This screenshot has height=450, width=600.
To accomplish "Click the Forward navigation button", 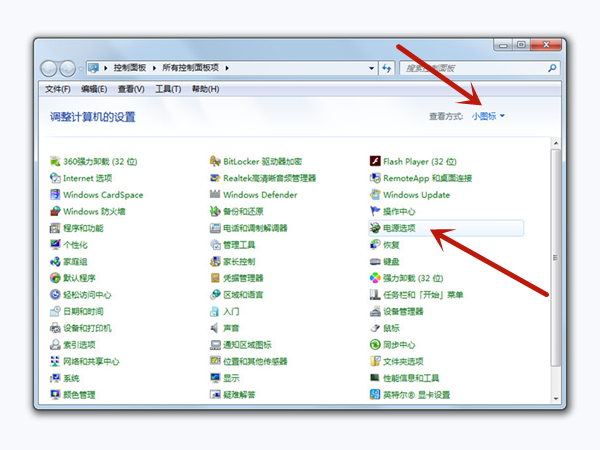I will point(68,69).
